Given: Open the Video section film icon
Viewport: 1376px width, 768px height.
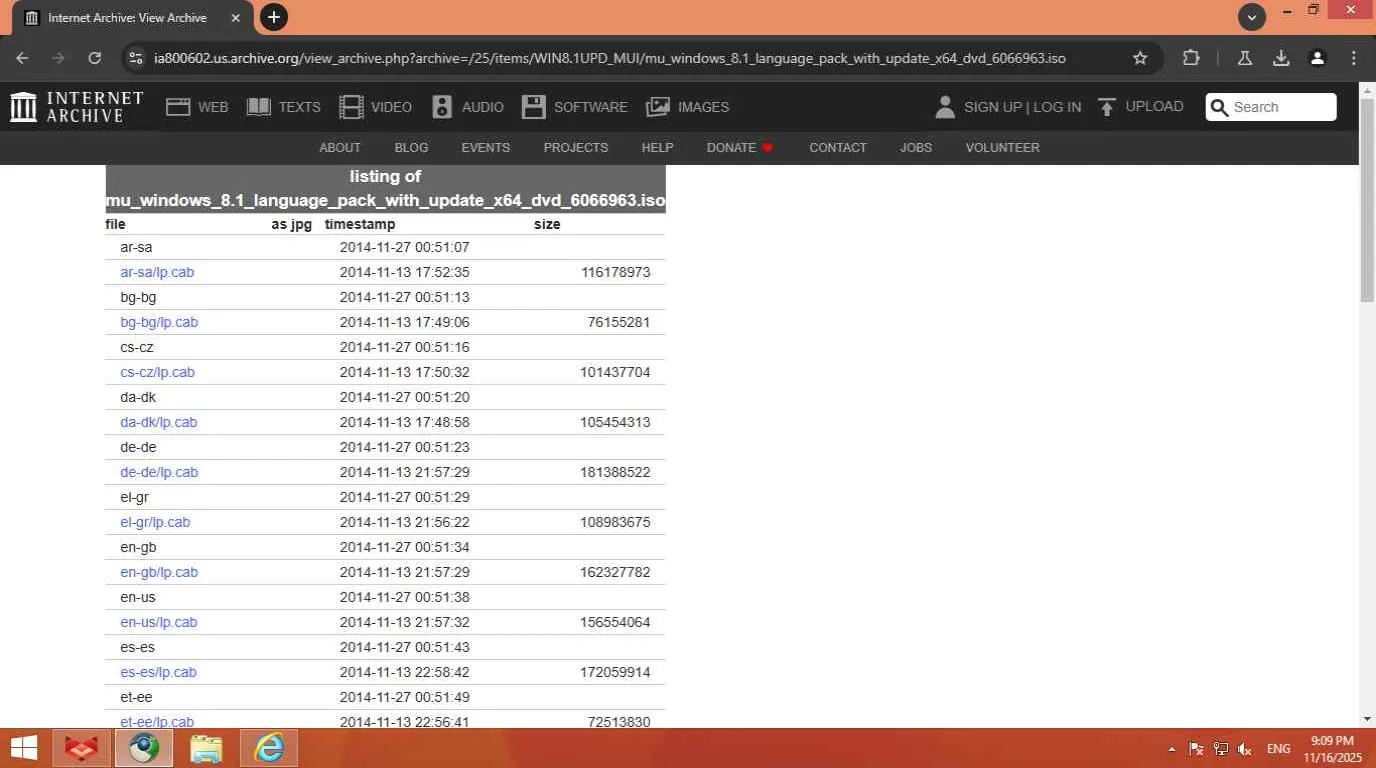Looking at the screenshot, I should 351,107.
